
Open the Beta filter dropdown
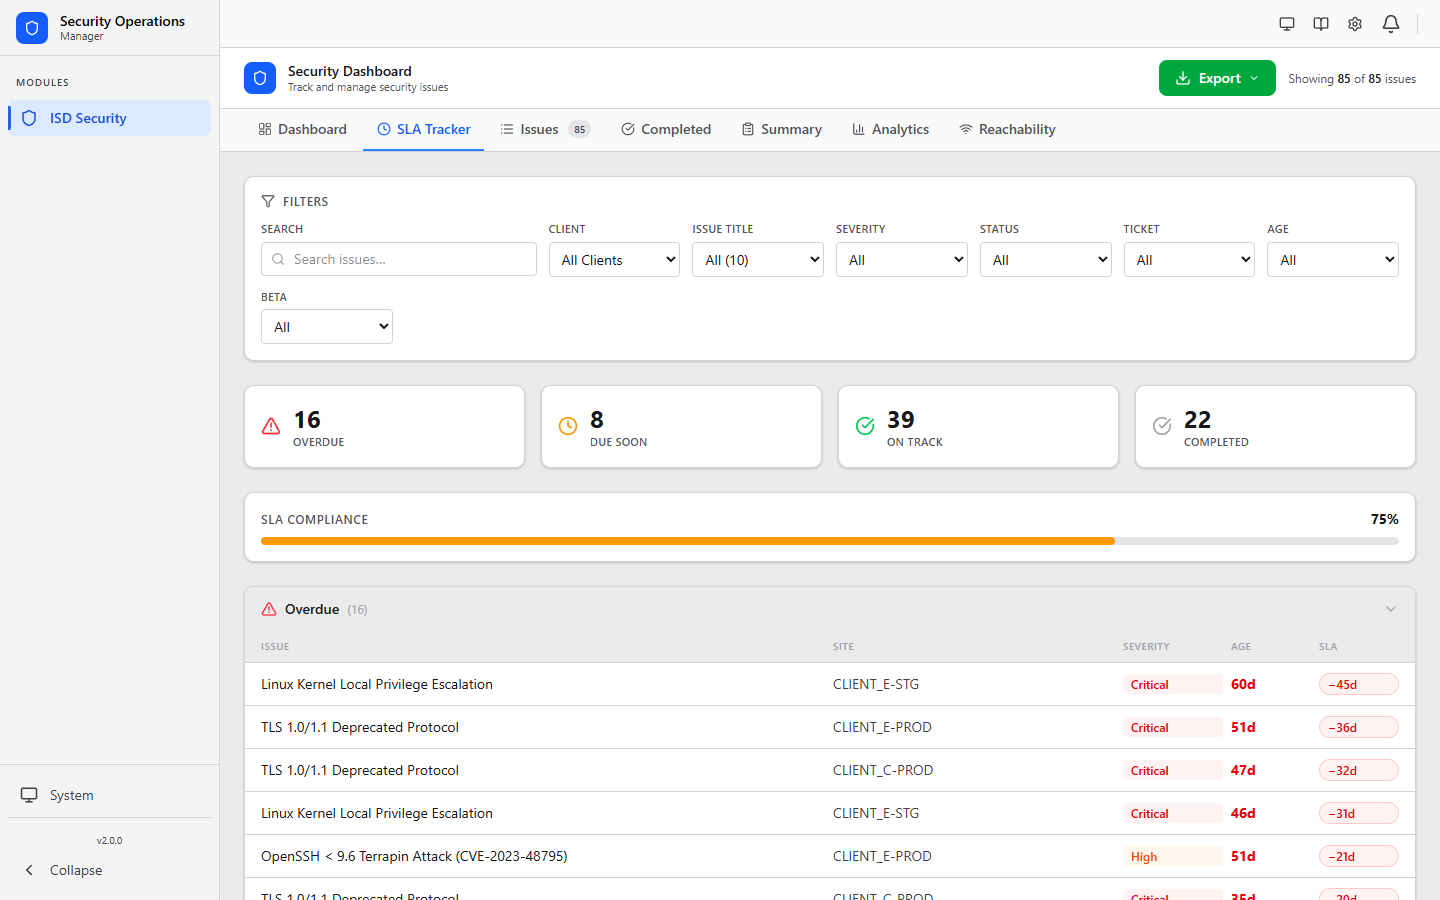327,327
